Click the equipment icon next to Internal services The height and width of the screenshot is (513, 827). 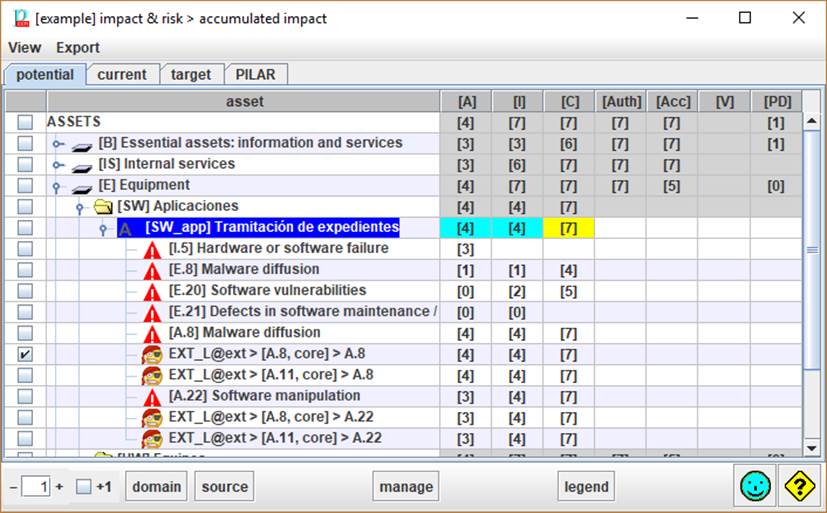coord(82,165)
